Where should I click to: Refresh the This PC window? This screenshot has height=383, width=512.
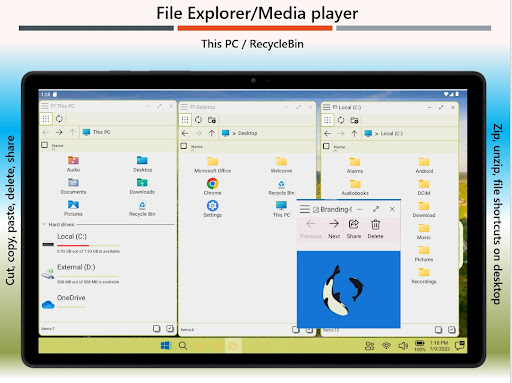[x=59, y=119]
